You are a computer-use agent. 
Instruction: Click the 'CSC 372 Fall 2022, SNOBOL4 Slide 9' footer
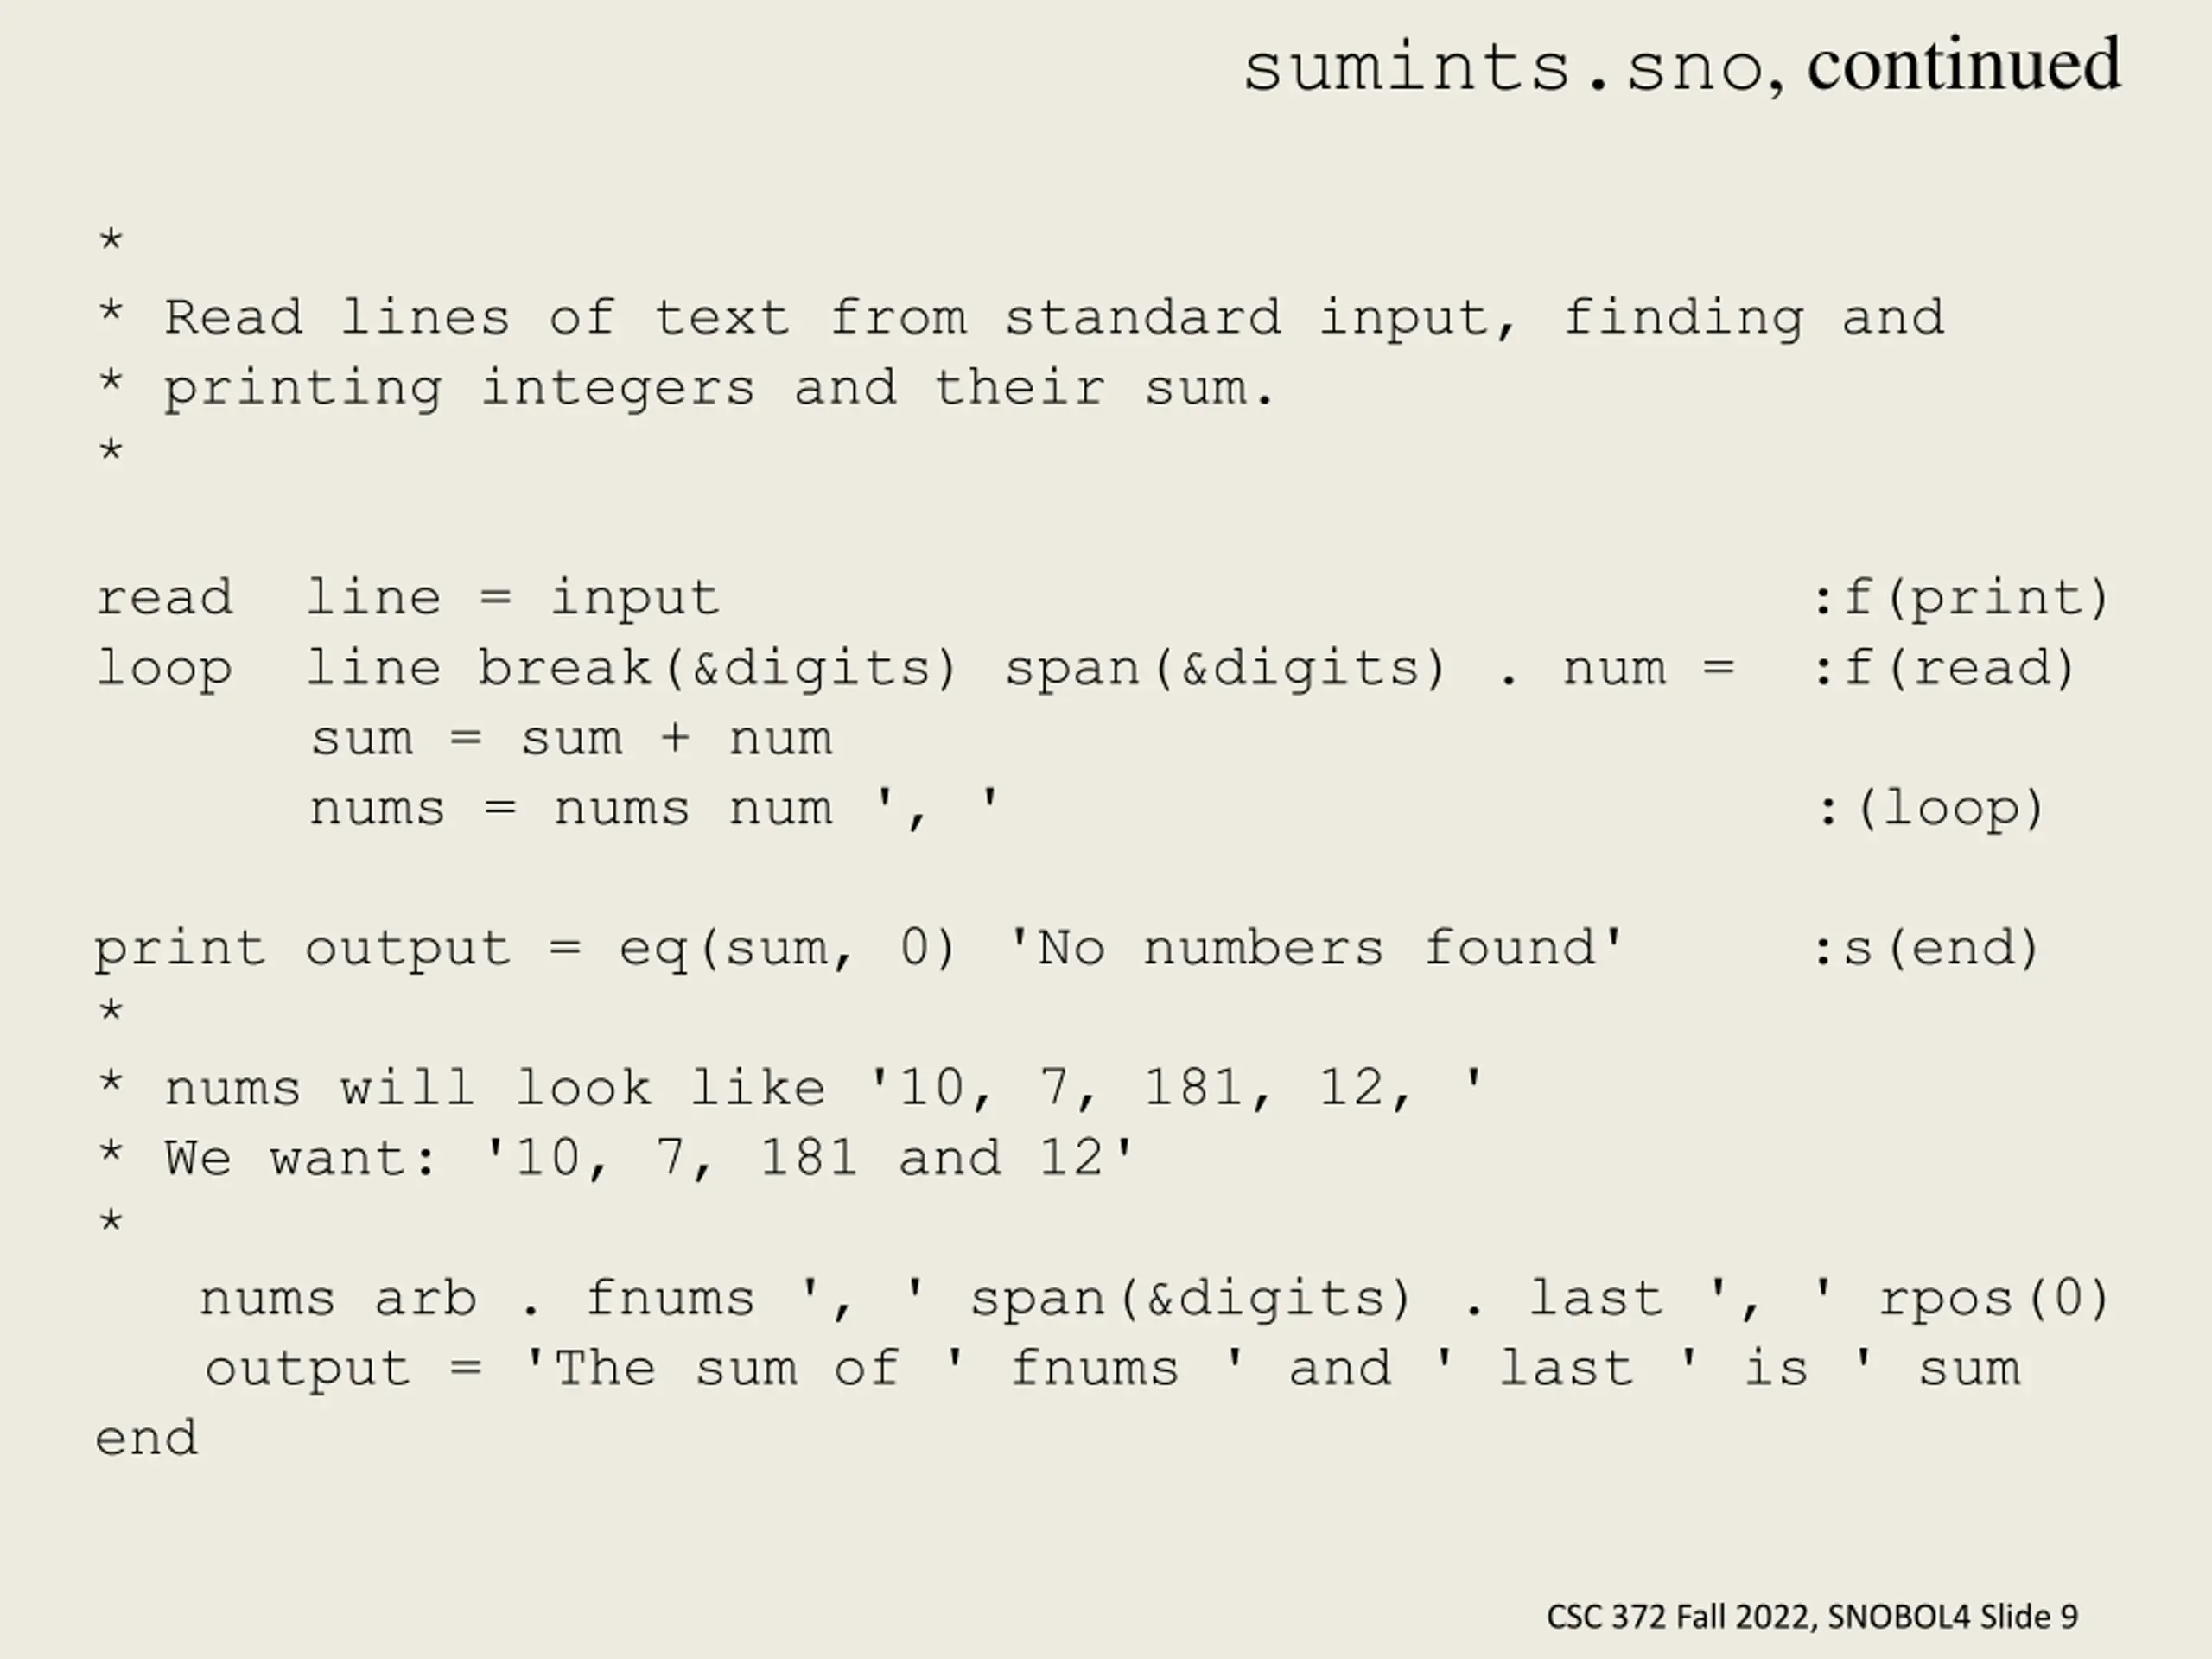pyautogui.click(x=1812, y=1617)
